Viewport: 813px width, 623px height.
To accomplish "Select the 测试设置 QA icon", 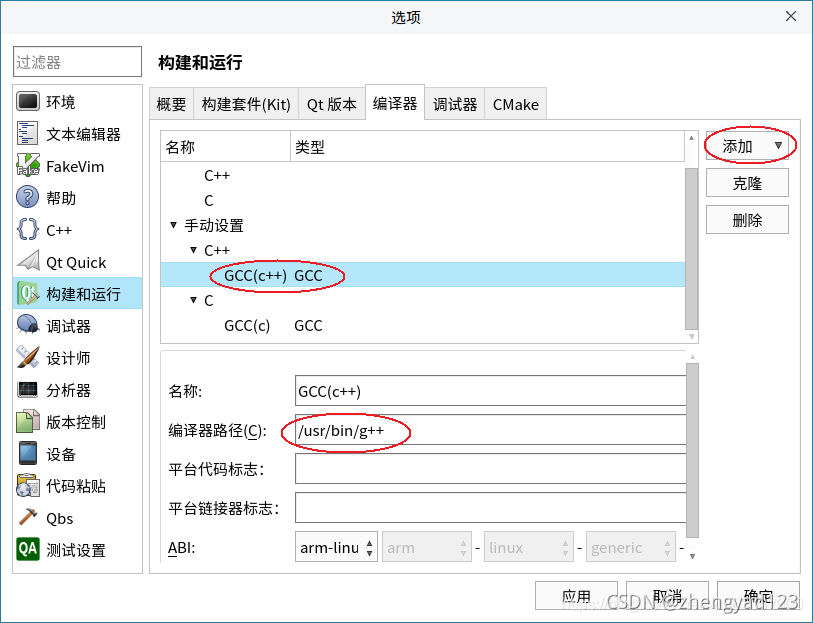I will pos(27,549).
